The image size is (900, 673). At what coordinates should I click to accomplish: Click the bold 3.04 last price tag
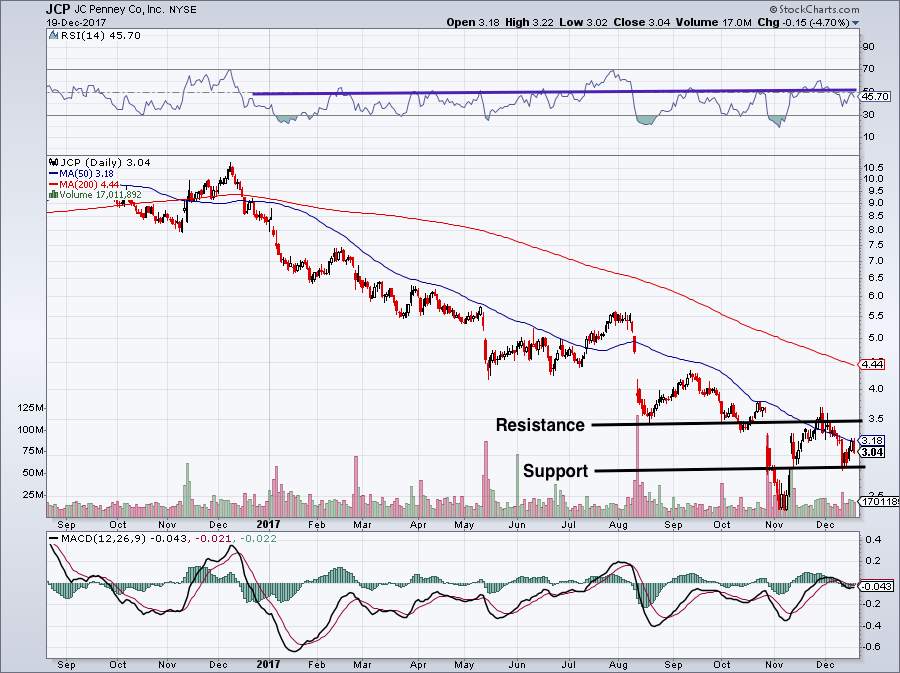coord(872,452)
